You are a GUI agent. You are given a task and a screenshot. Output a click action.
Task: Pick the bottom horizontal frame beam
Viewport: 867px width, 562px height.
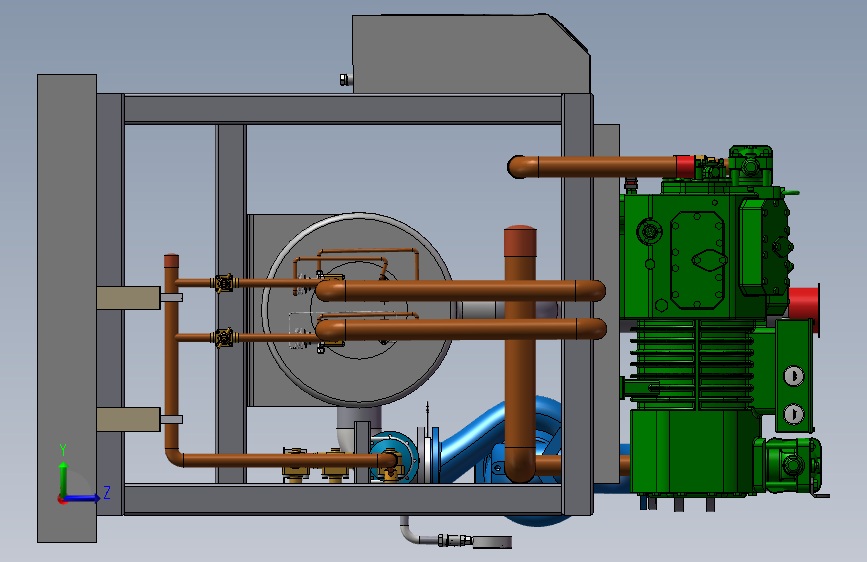pyautogui.click(x=343, y=499)
